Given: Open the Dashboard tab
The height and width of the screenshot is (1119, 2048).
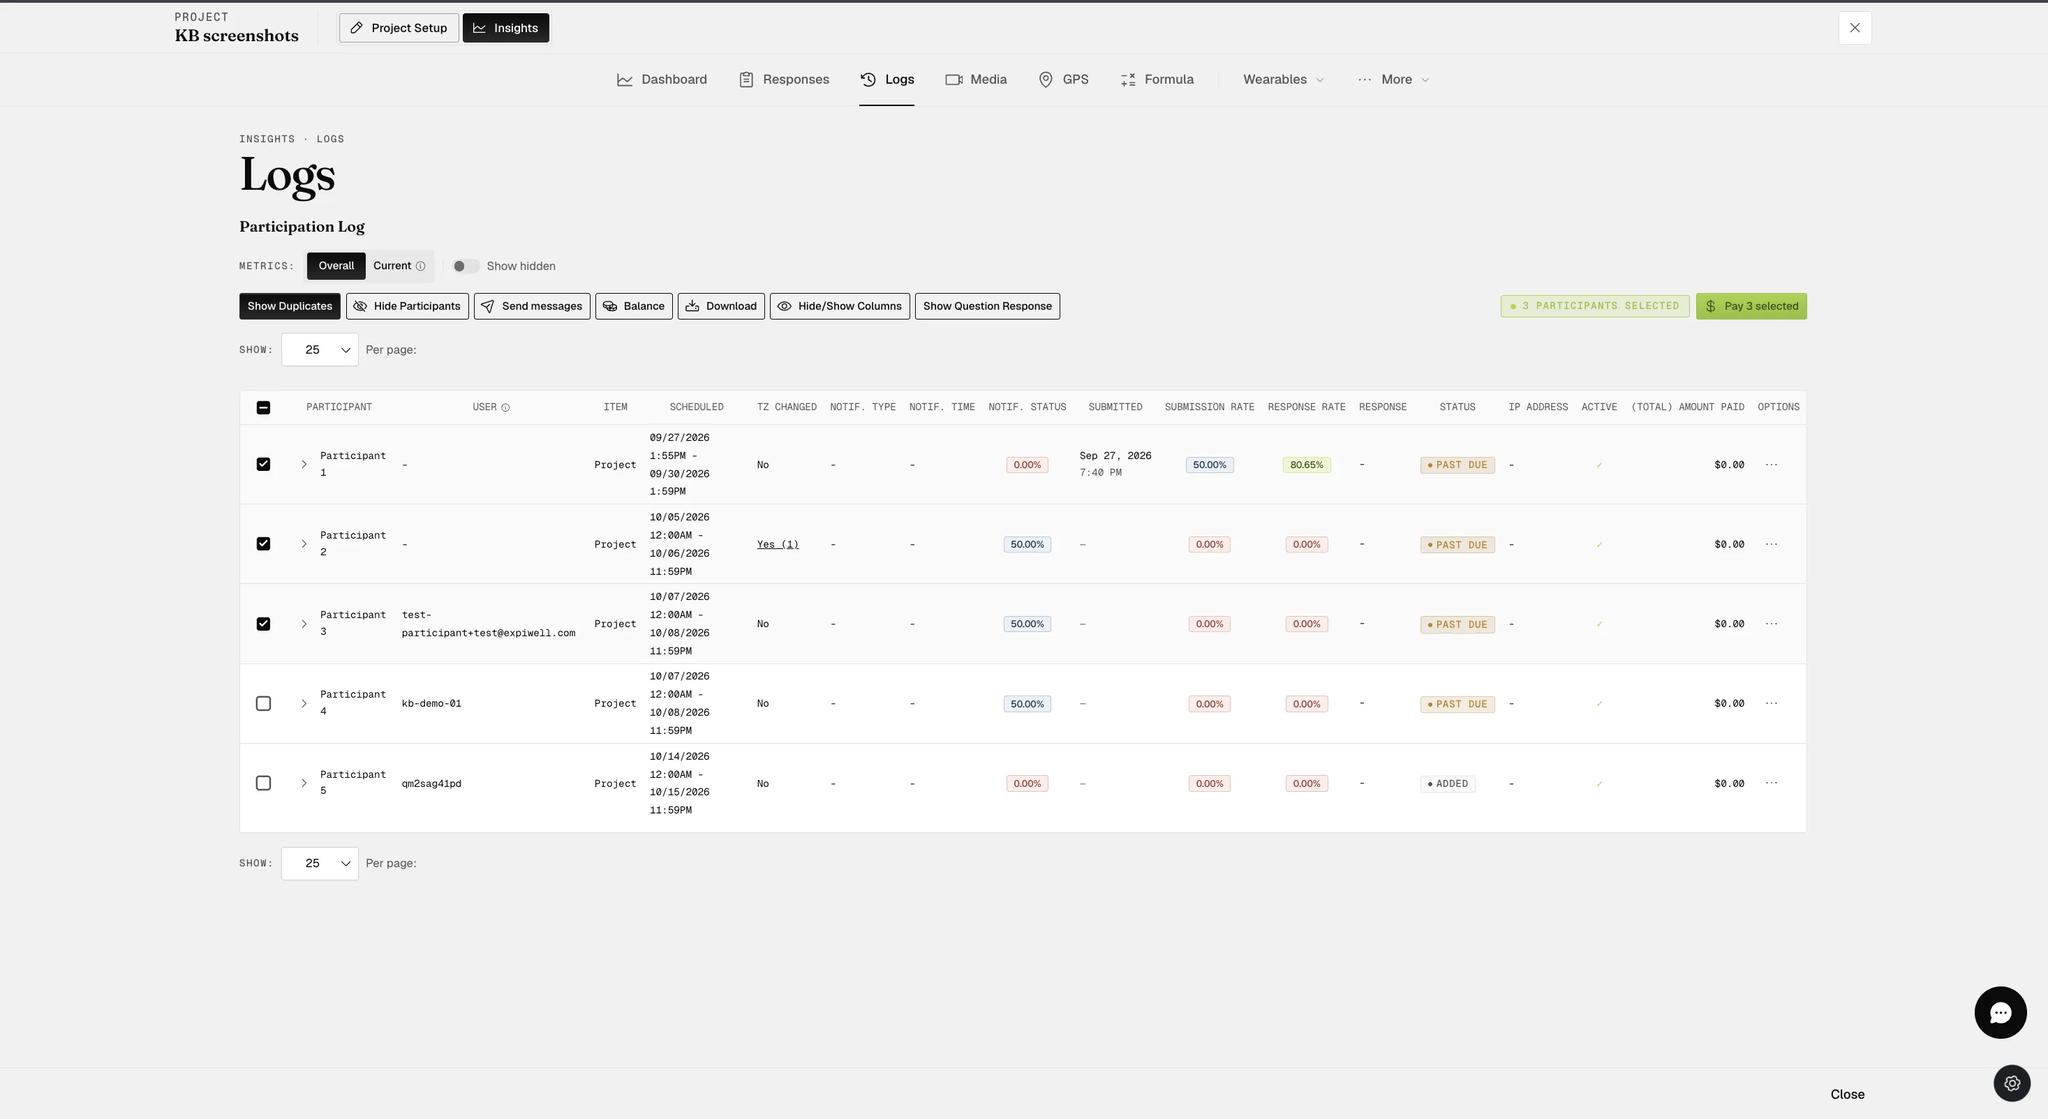Looking at the screenshot, I should (x=662, y=79).
